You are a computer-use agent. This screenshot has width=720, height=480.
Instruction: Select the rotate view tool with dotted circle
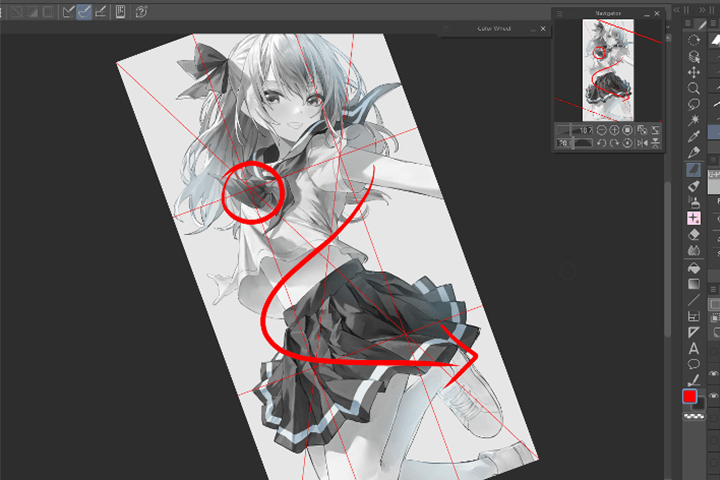tap(694, 40)
